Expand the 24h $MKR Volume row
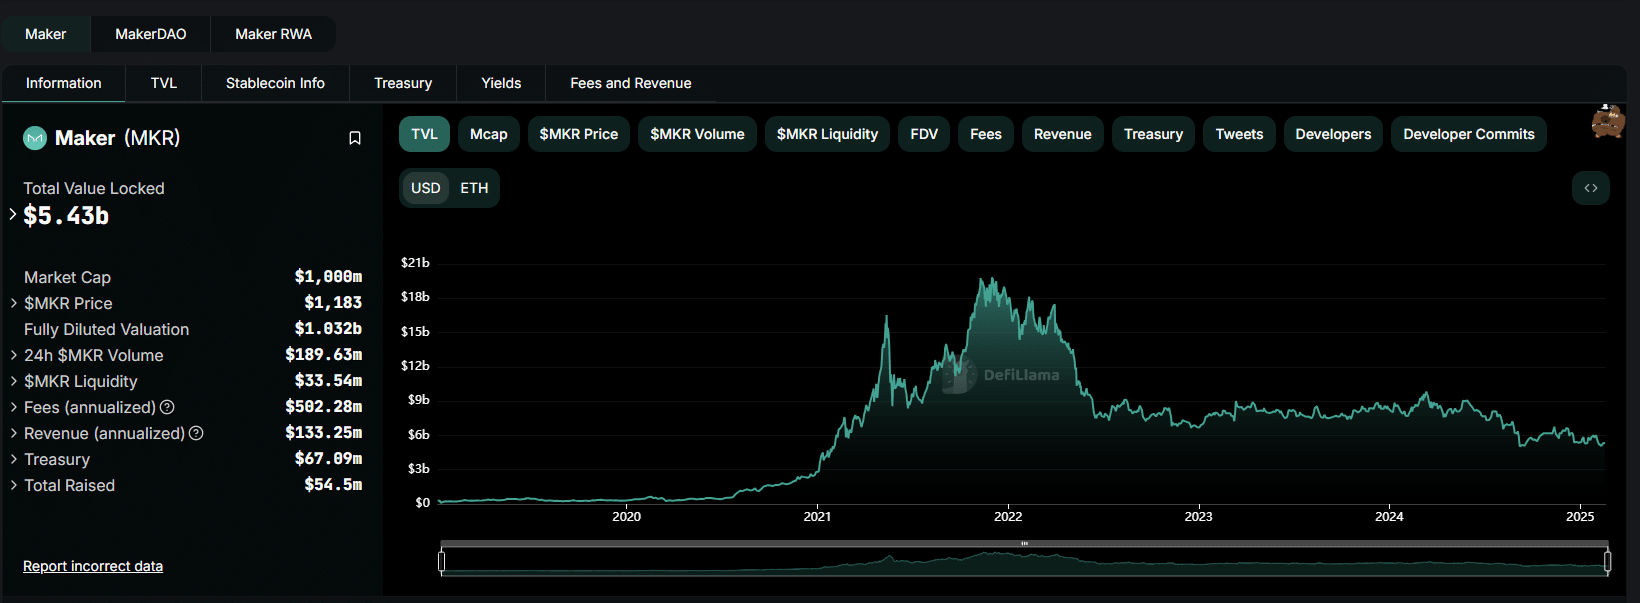This screenshot has width=1640, height=603. 13,355
